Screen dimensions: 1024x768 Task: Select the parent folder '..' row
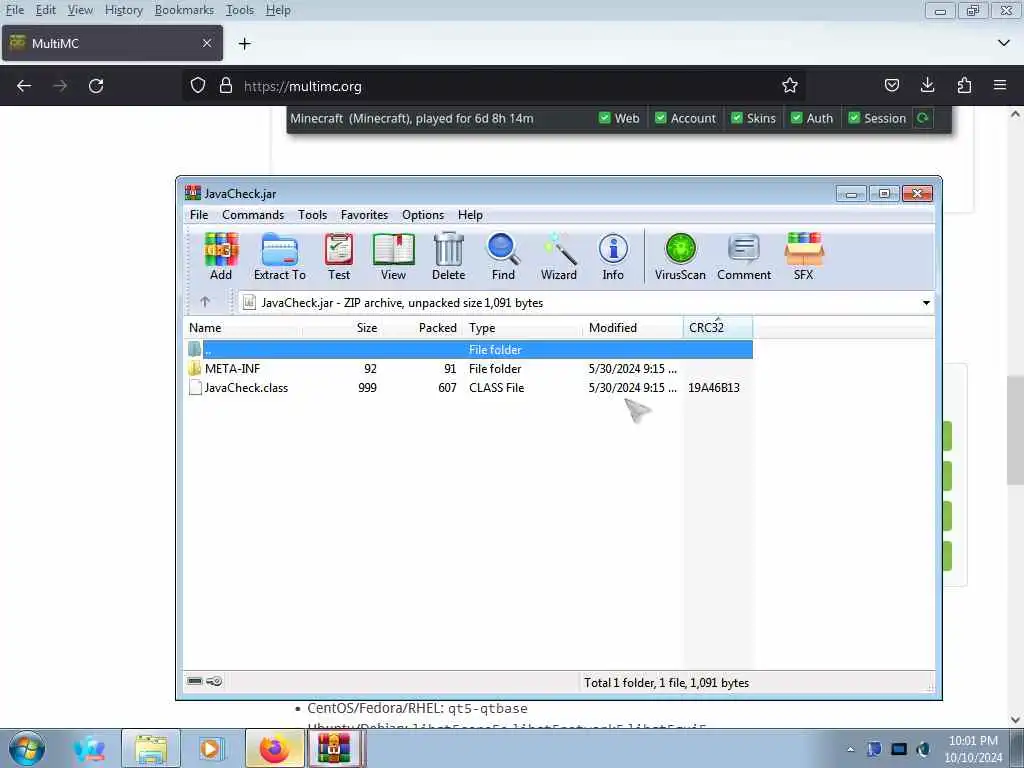tap(469, 349)
